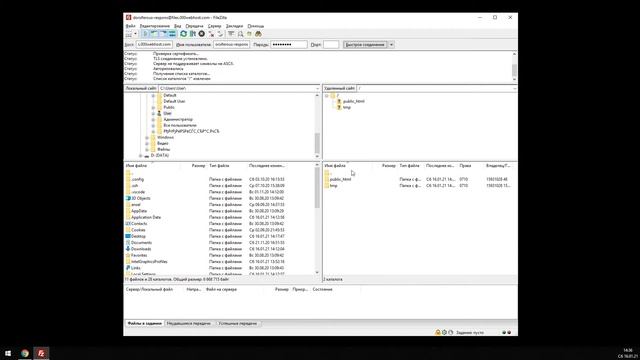Open the Сервер menu

click(214, 26)
